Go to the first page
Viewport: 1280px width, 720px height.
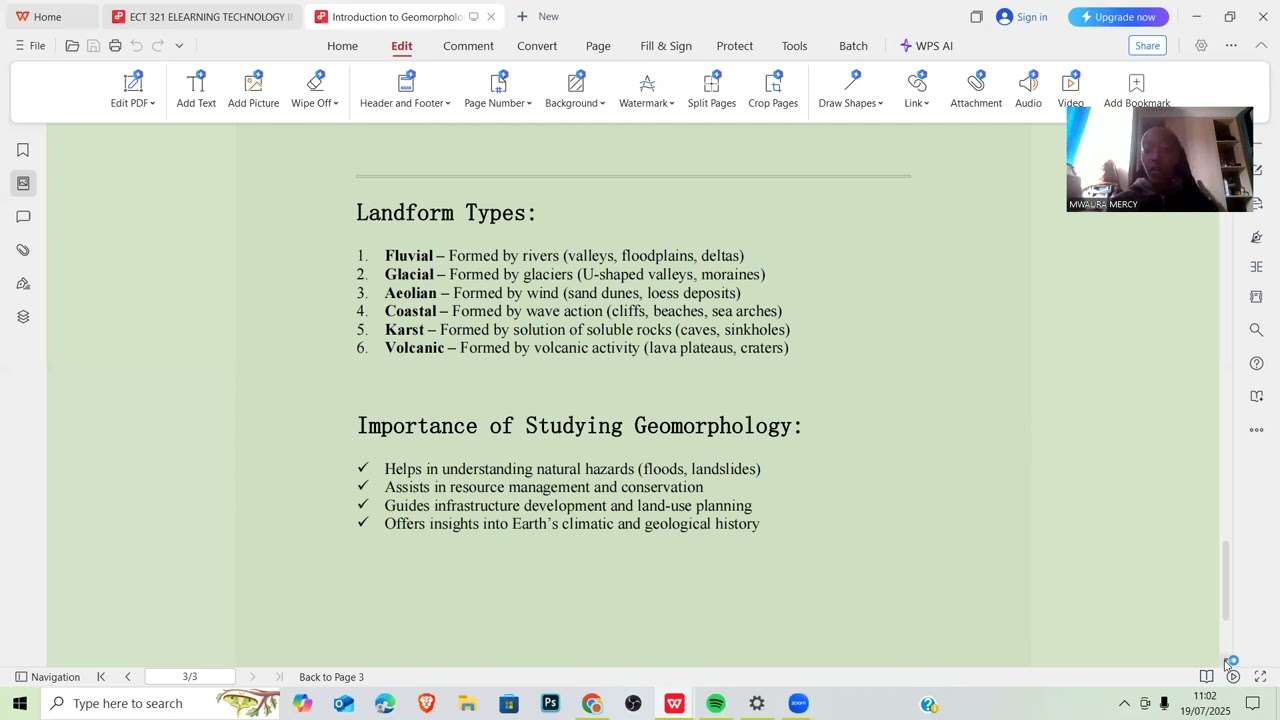point(101,677)
